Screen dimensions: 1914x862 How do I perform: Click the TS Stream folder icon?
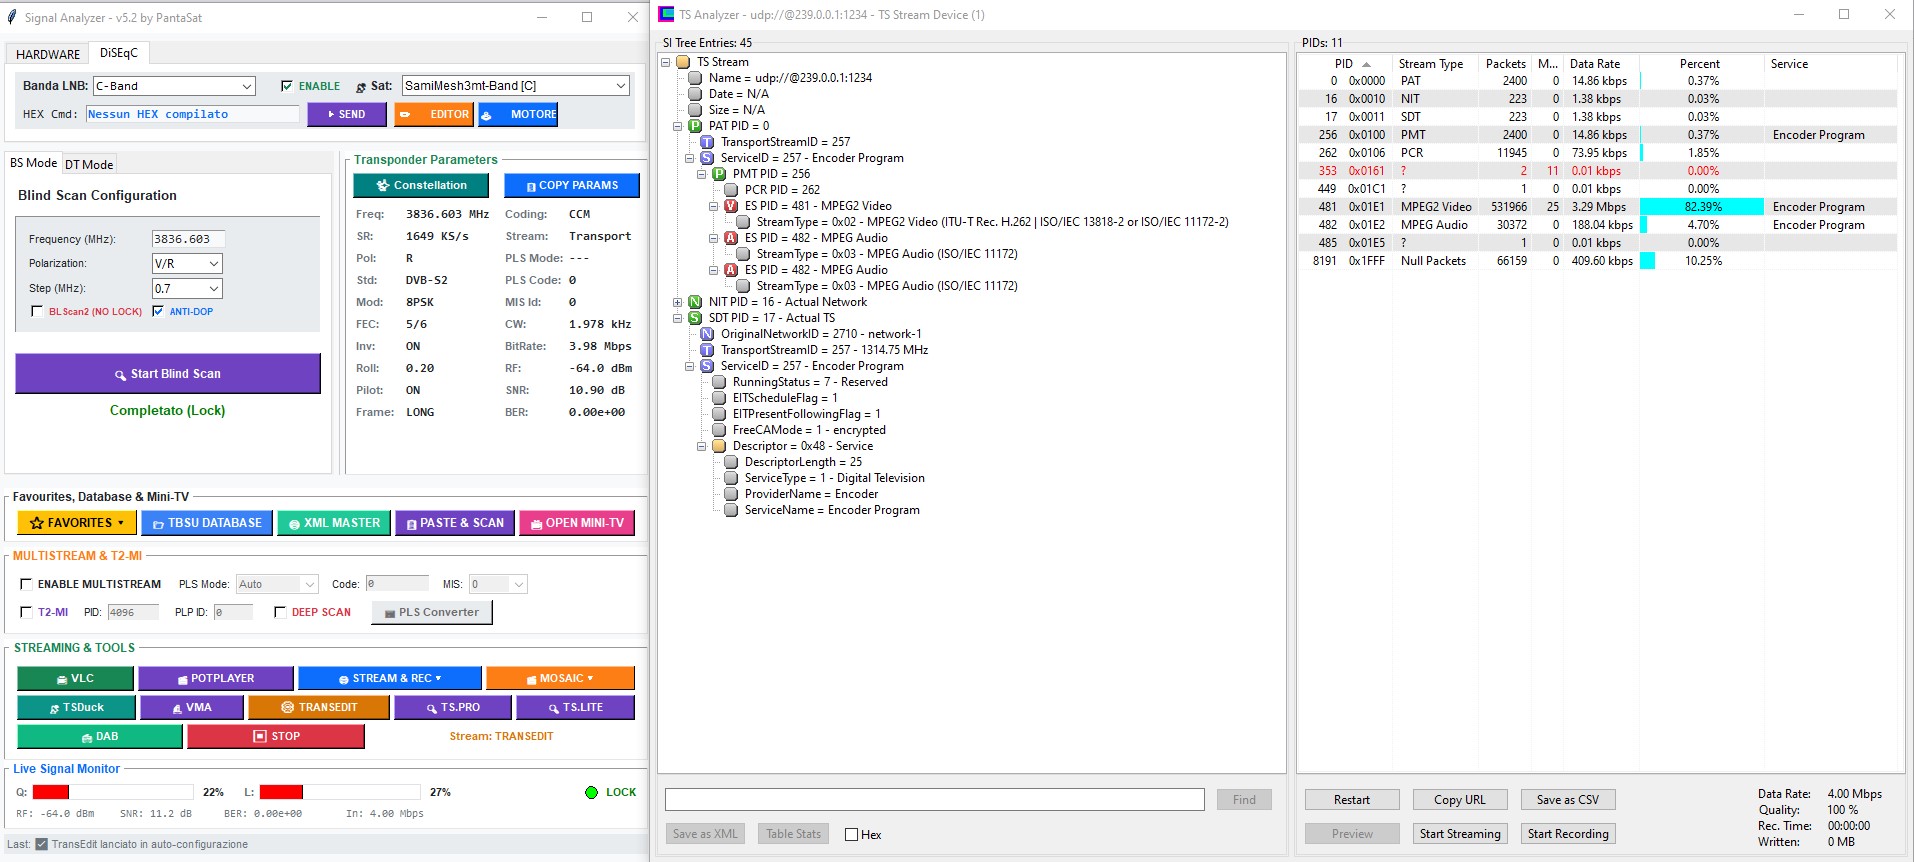tap(683, 62)
